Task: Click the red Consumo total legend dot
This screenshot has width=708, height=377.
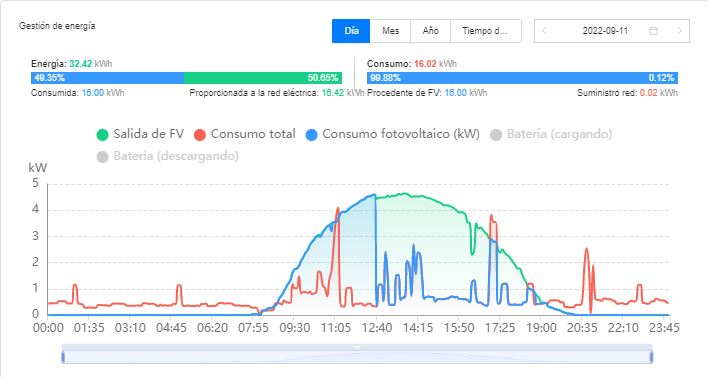Action: 200,135
